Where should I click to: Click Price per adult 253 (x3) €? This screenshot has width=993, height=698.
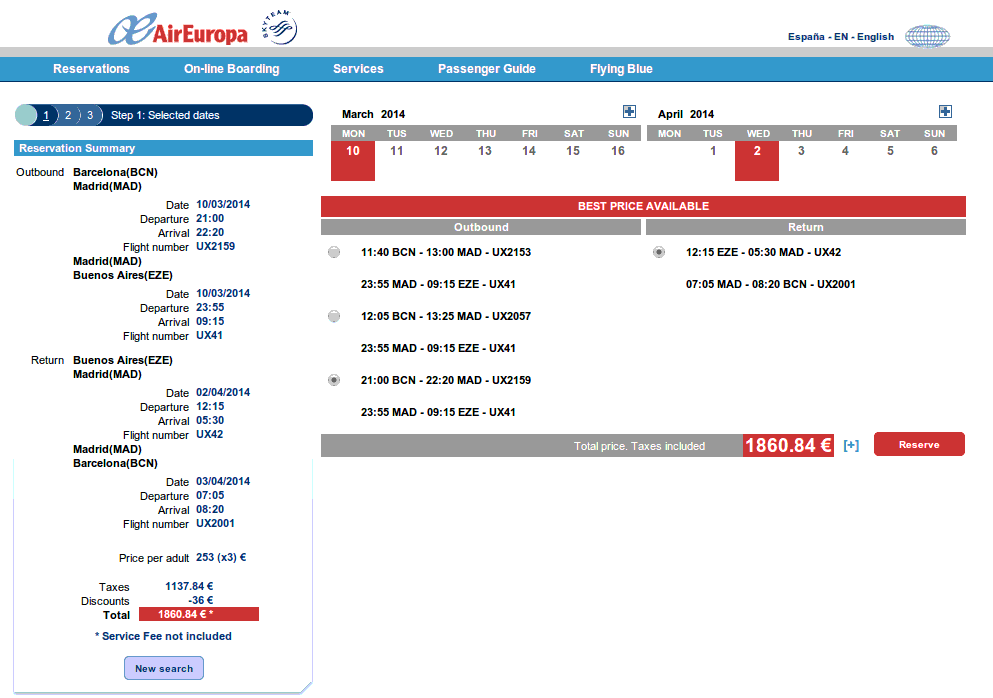click(221, 557)
